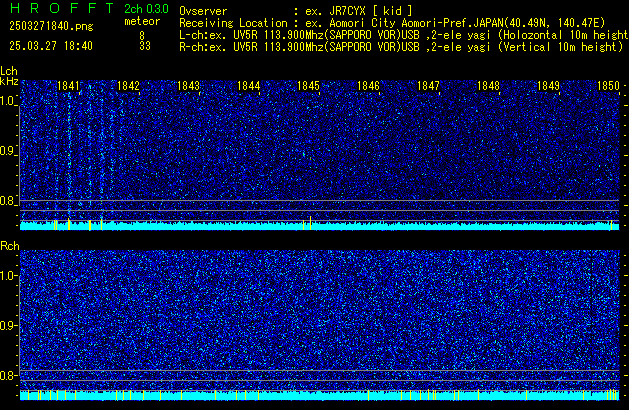Click the 'meteor' count label
This screenshot has height=410, width=629.
(142, 21)
